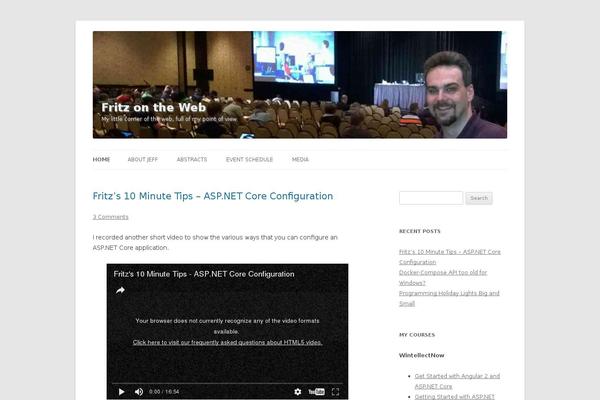Screen dimensions: 600x400
Task: Enter fullscreen mode on the video
Action: tap(336, 392)
